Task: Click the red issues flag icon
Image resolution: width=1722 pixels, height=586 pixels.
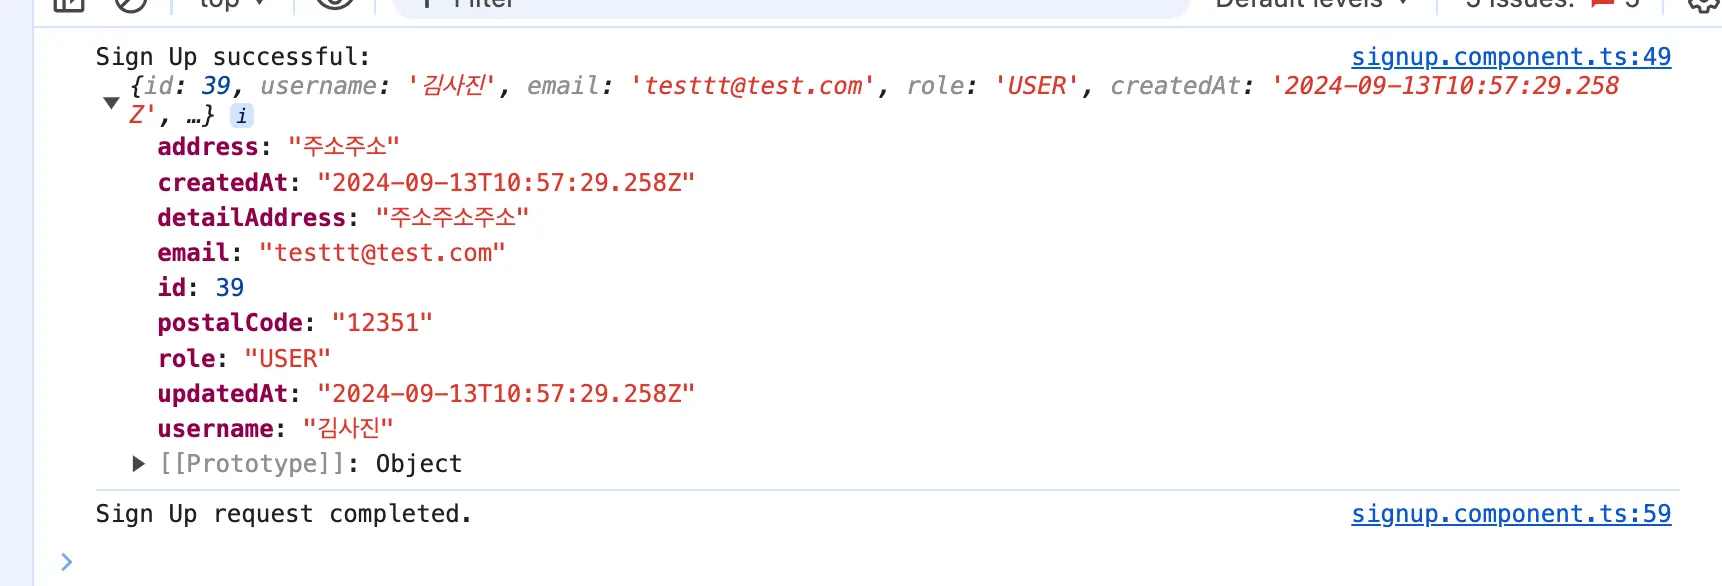Action: point(1602,3)
